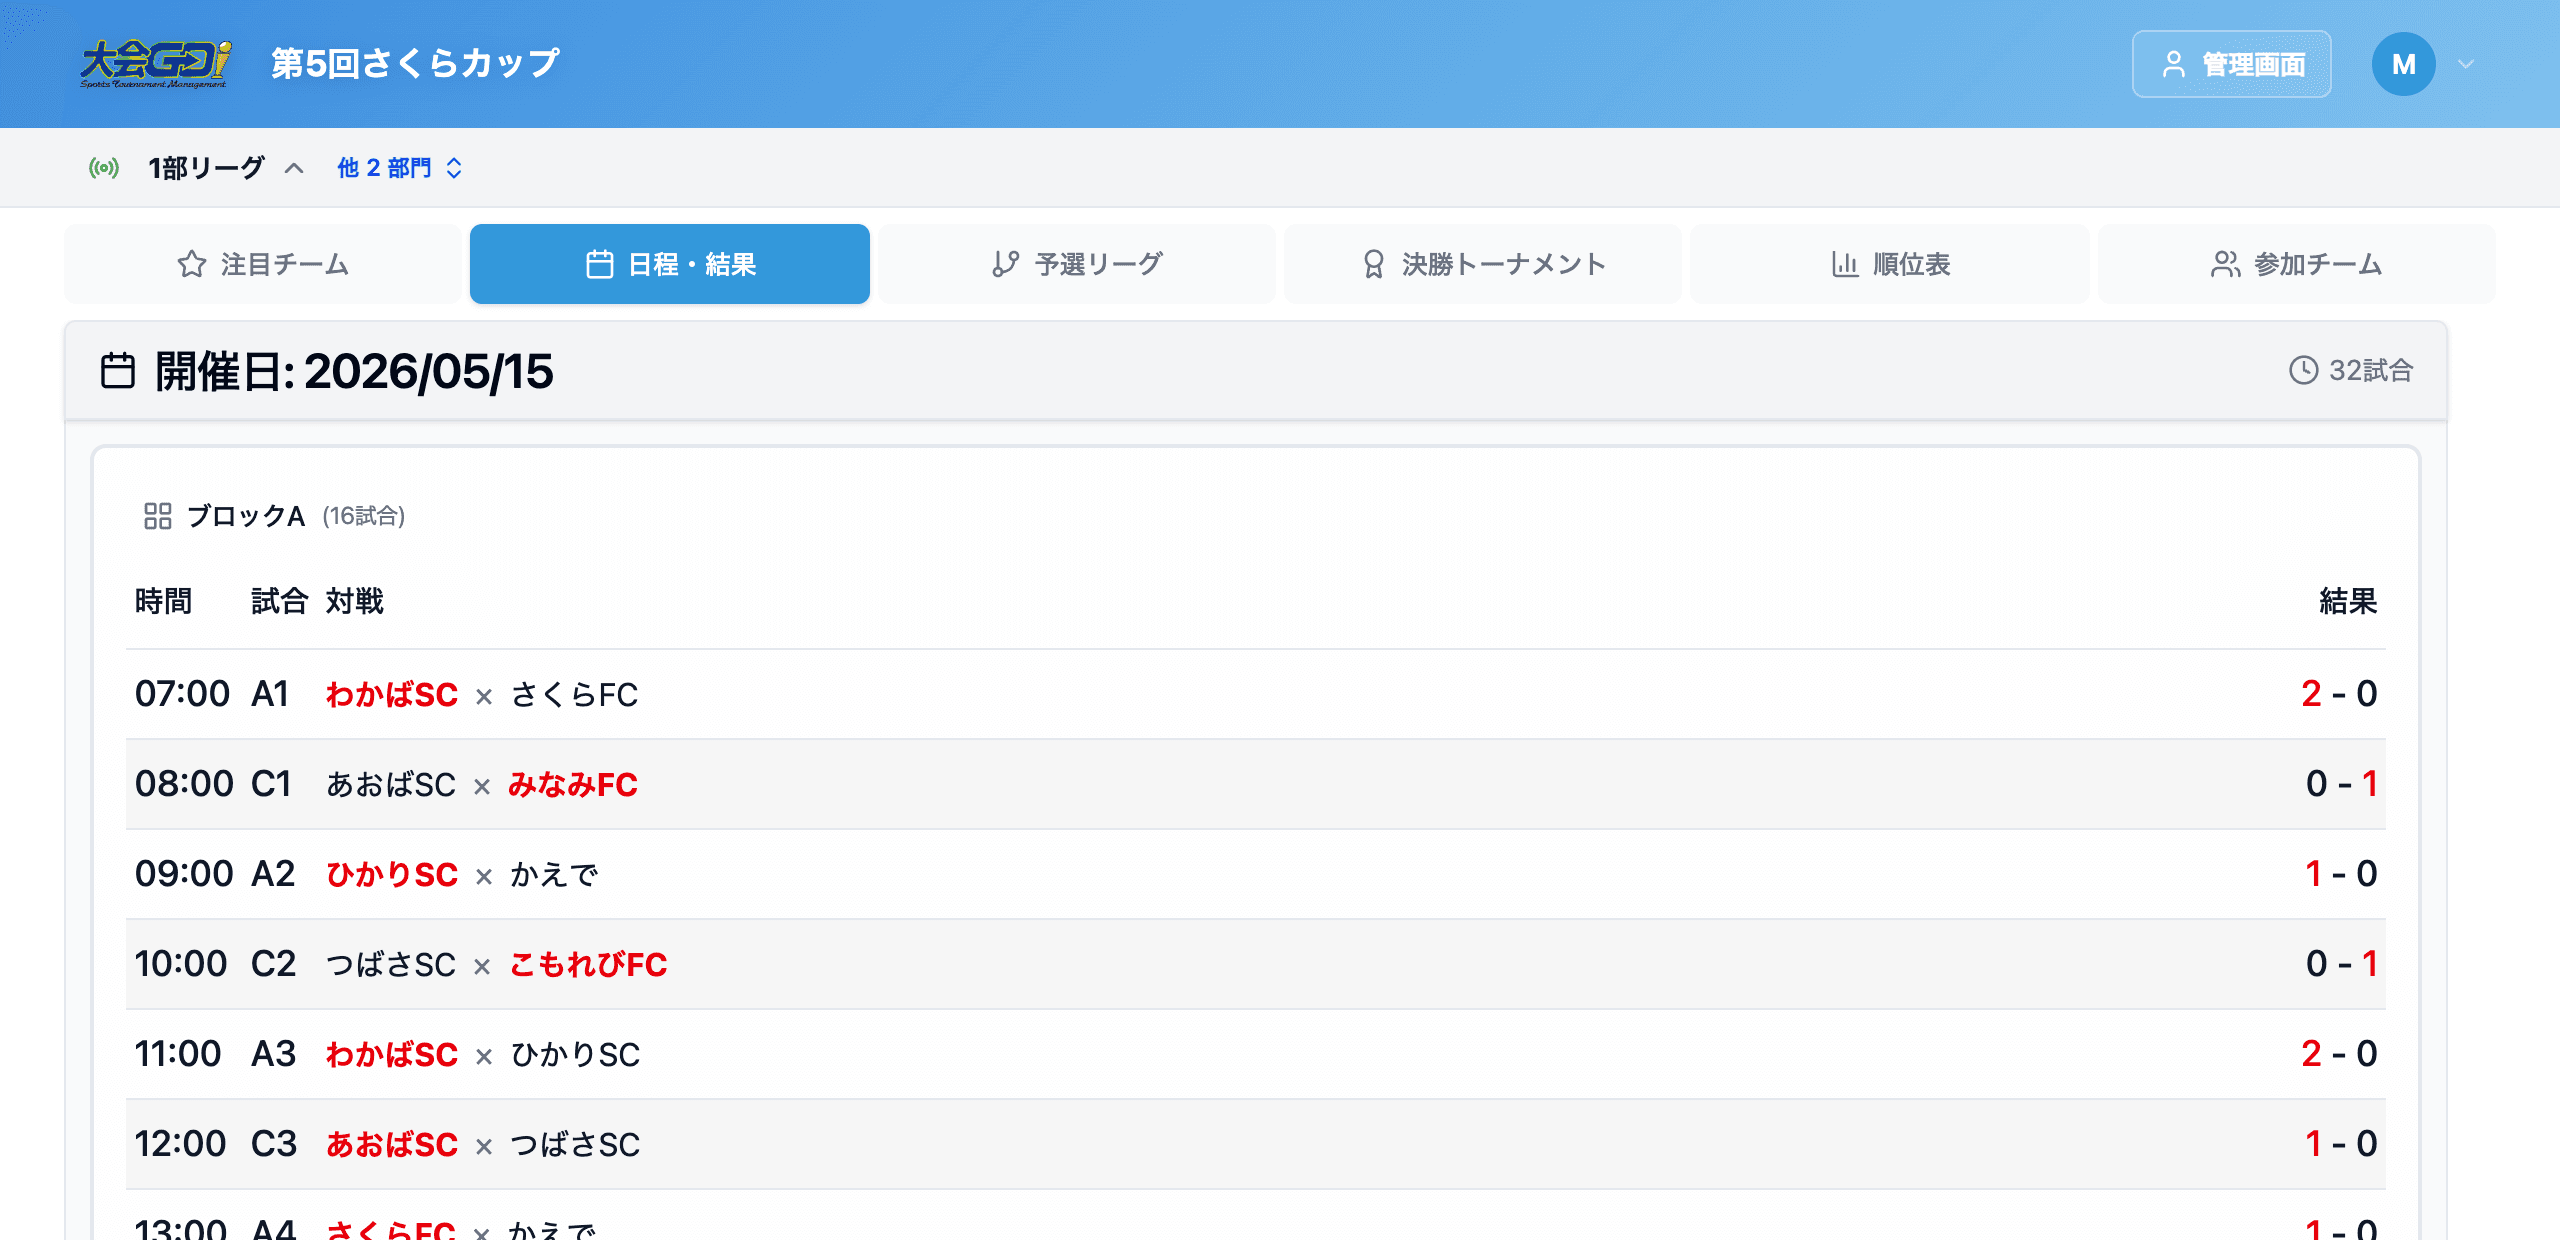Image resolution: width=2560 pixels, height=1240 pixels.
Task: Click the 0 - 1 result of match C1
Action: pos(2341,783)
